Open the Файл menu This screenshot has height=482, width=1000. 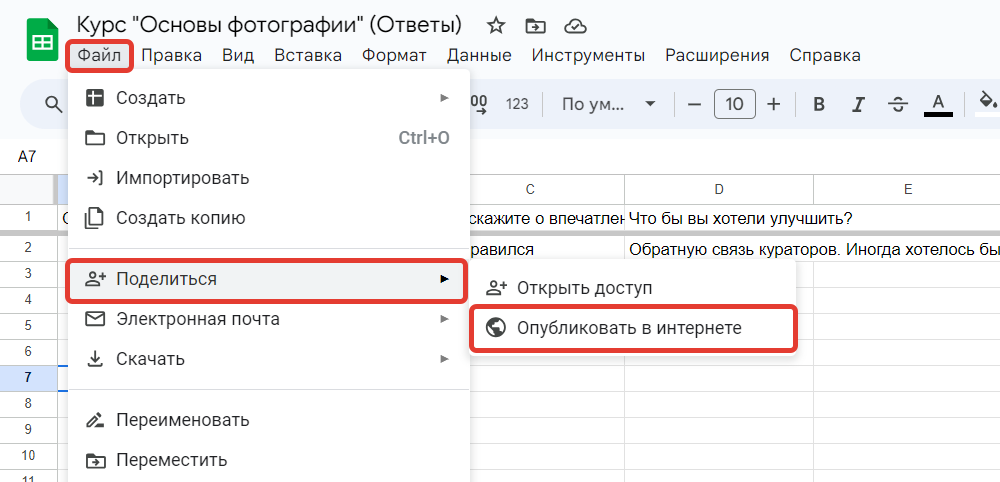pos(99,55)
